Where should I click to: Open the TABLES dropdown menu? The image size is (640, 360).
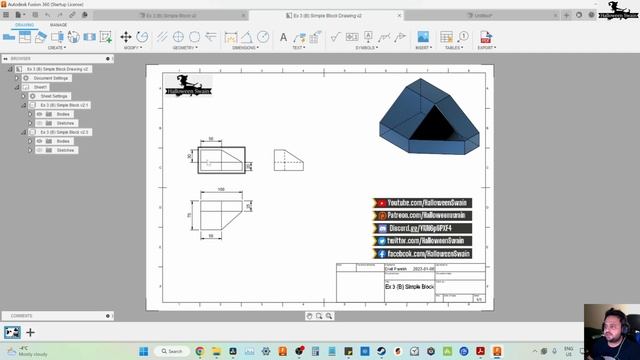(454, 48)
